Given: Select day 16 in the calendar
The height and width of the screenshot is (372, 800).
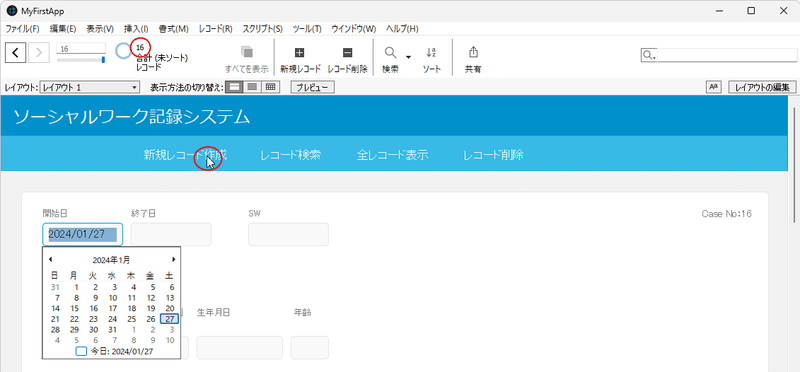Looking at the screenshot, I should [94, 308].
